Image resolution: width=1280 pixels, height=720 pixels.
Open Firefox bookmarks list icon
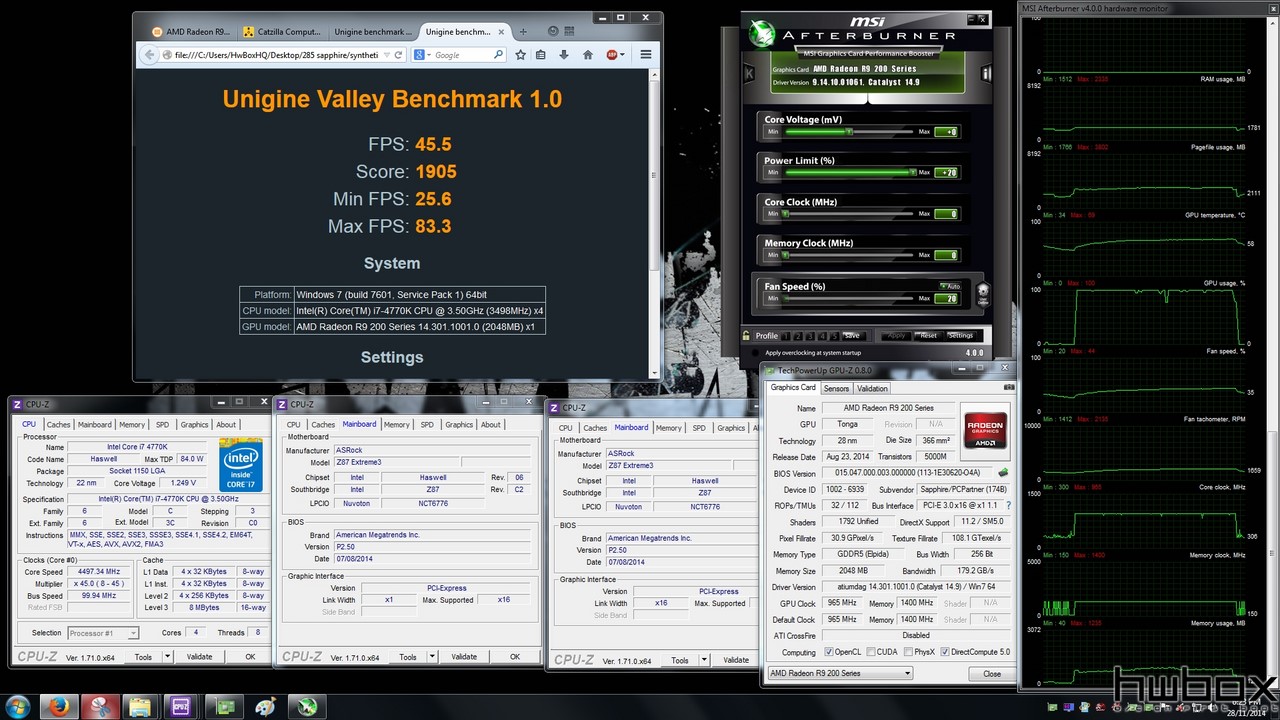click(x=541, y=55)
